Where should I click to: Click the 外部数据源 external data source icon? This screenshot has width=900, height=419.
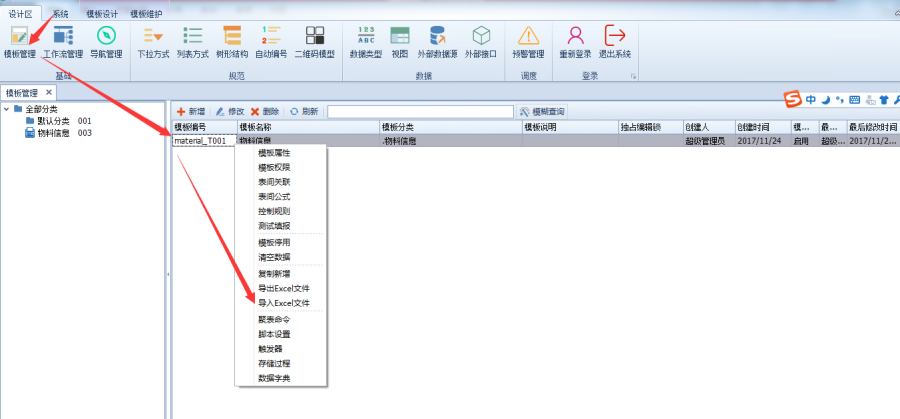tap(438, 41)
